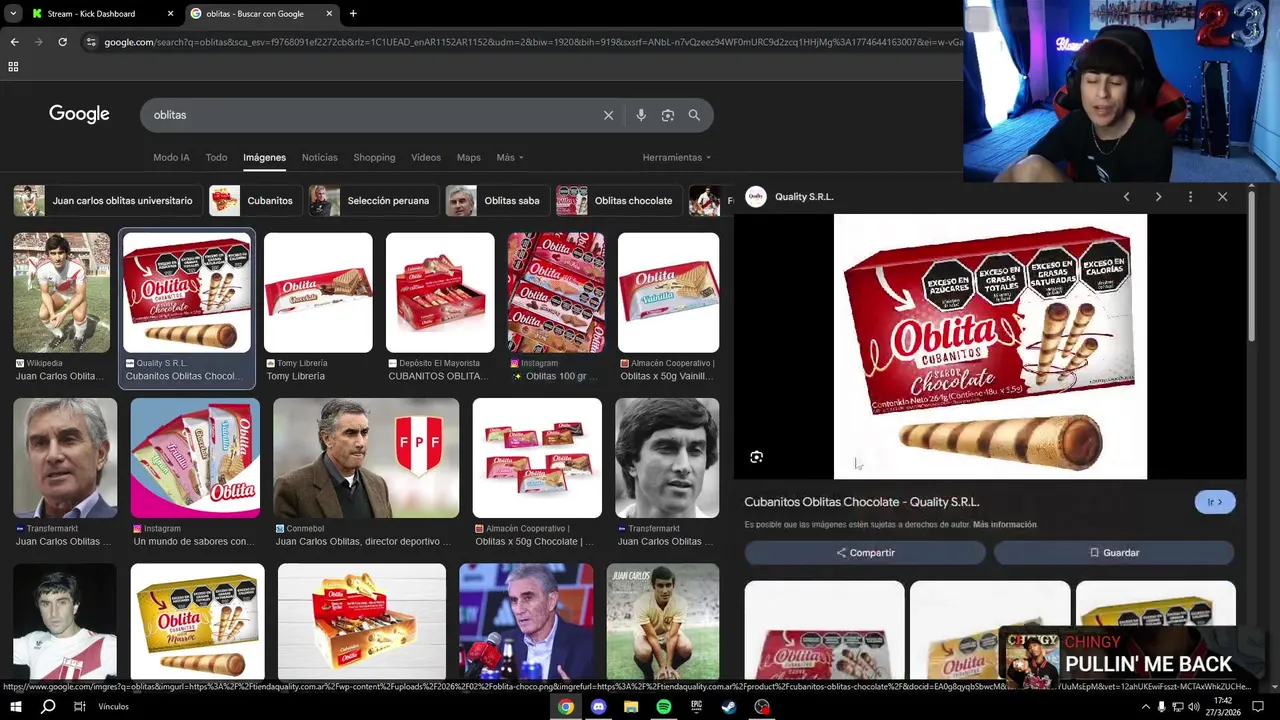Show previous image in preview panel
The image size is (1280, 720).
click(1126, 197)
